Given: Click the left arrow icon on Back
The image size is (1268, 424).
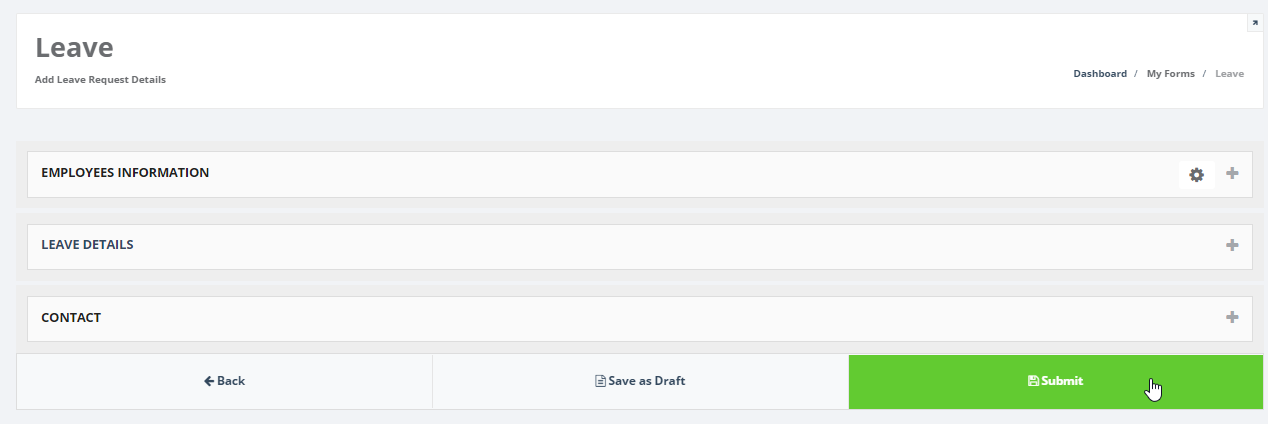Looking at the screenshot, I should (x=209, y=381).
